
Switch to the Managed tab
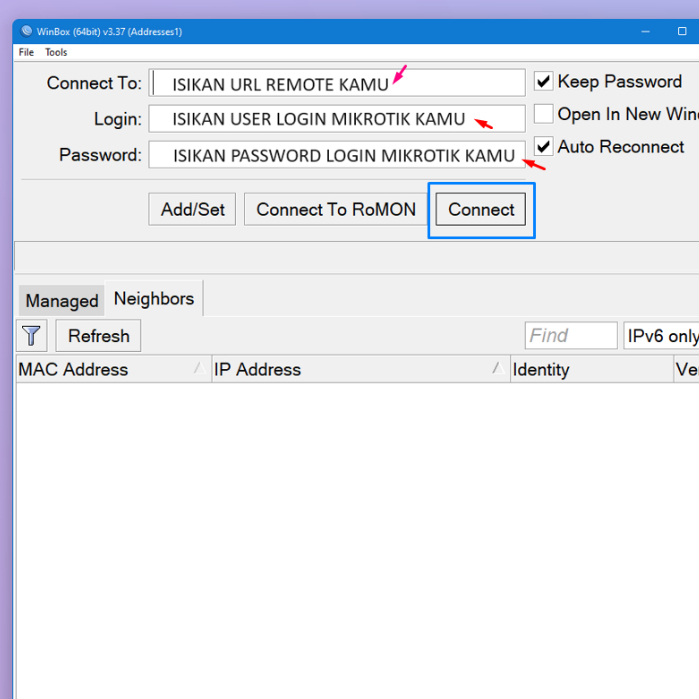click(62, 301)
